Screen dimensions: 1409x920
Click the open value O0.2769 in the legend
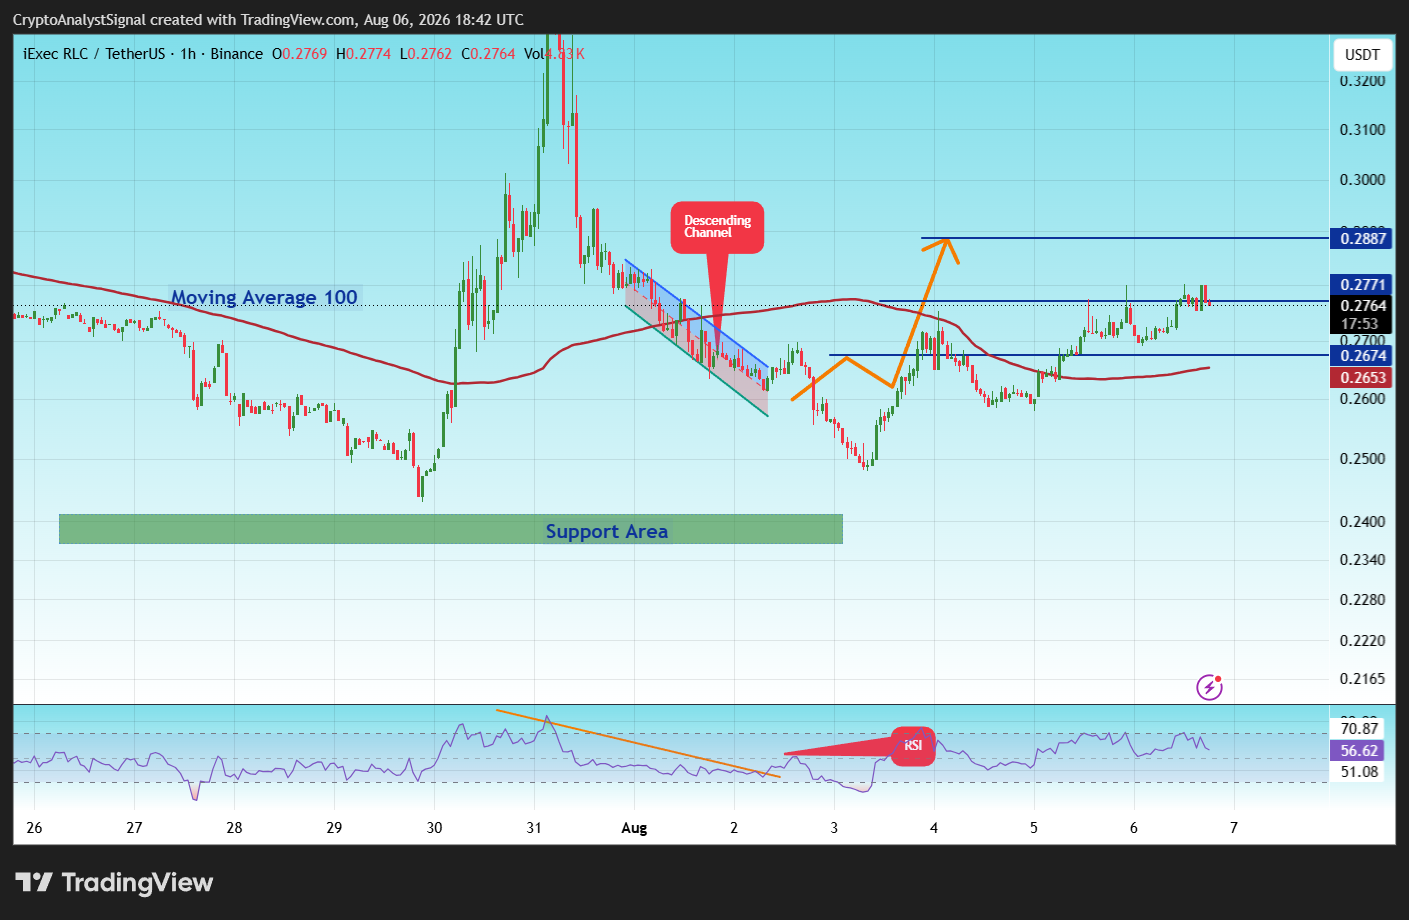299,54
